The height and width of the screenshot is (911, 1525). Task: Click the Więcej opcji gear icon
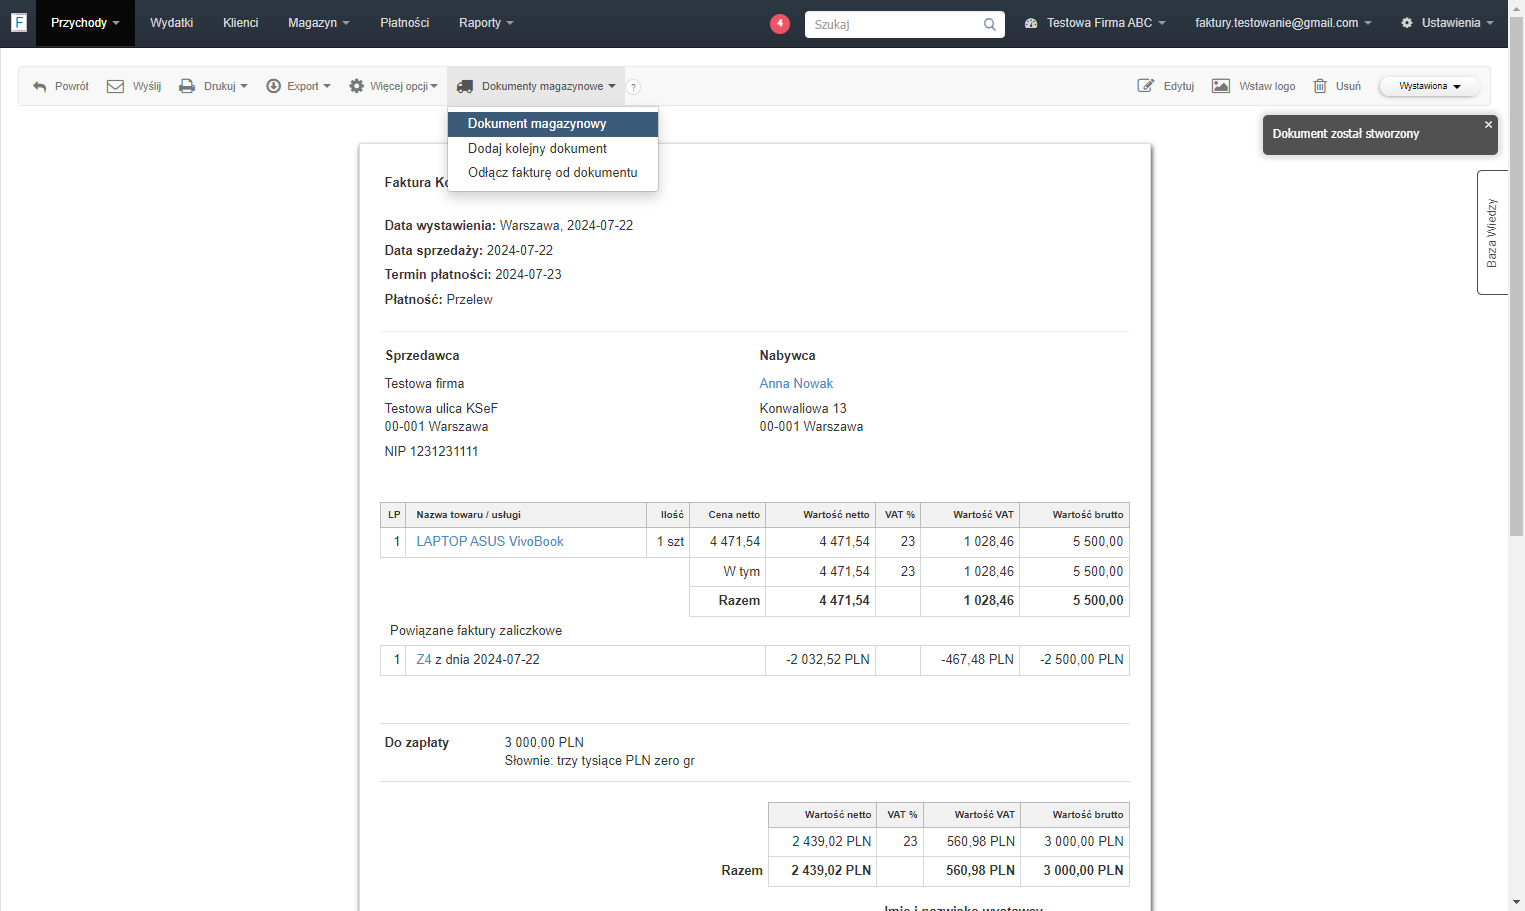point(356,87)
